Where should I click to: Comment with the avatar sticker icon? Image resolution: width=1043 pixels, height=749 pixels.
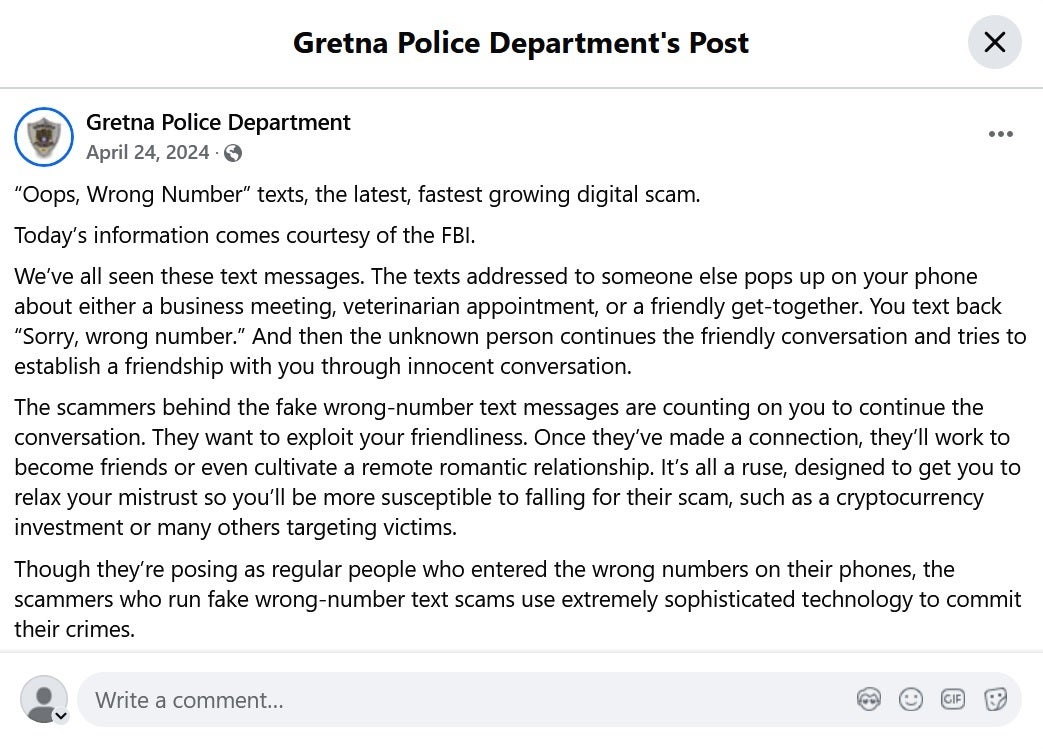click(869, 700)
